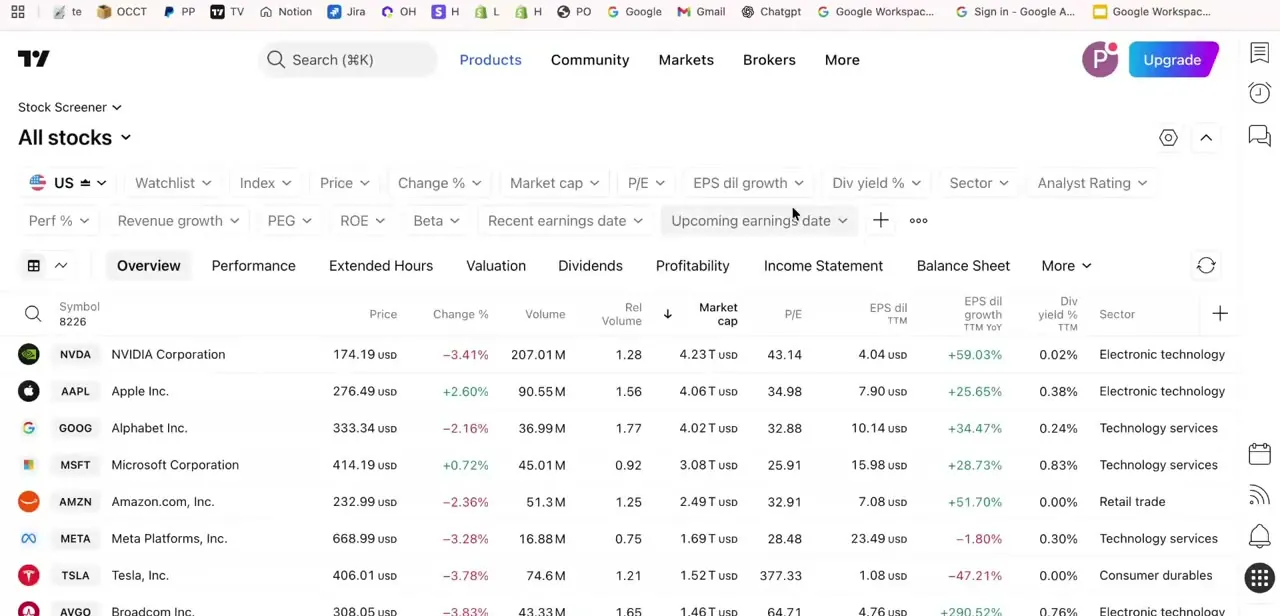Open the Watchlist filter dropdown
Image resolution: width=1280 pixels, height=616 pixels.
click(x=173, y=183)
